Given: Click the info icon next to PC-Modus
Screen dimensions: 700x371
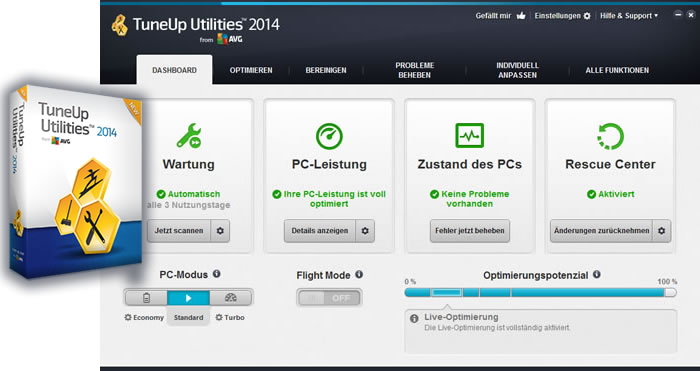Looking at the screenshot, I should tap(217, 274).
